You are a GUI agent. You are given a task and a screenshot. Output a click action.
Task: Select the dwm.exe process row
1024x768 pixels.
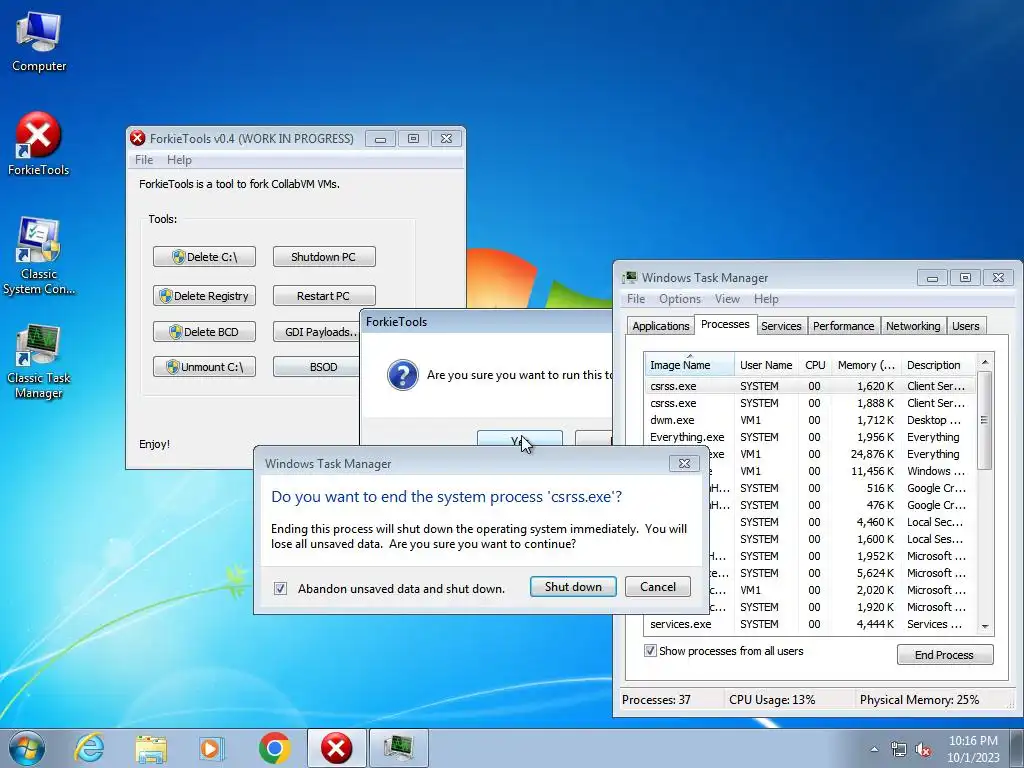click(810, 420)
